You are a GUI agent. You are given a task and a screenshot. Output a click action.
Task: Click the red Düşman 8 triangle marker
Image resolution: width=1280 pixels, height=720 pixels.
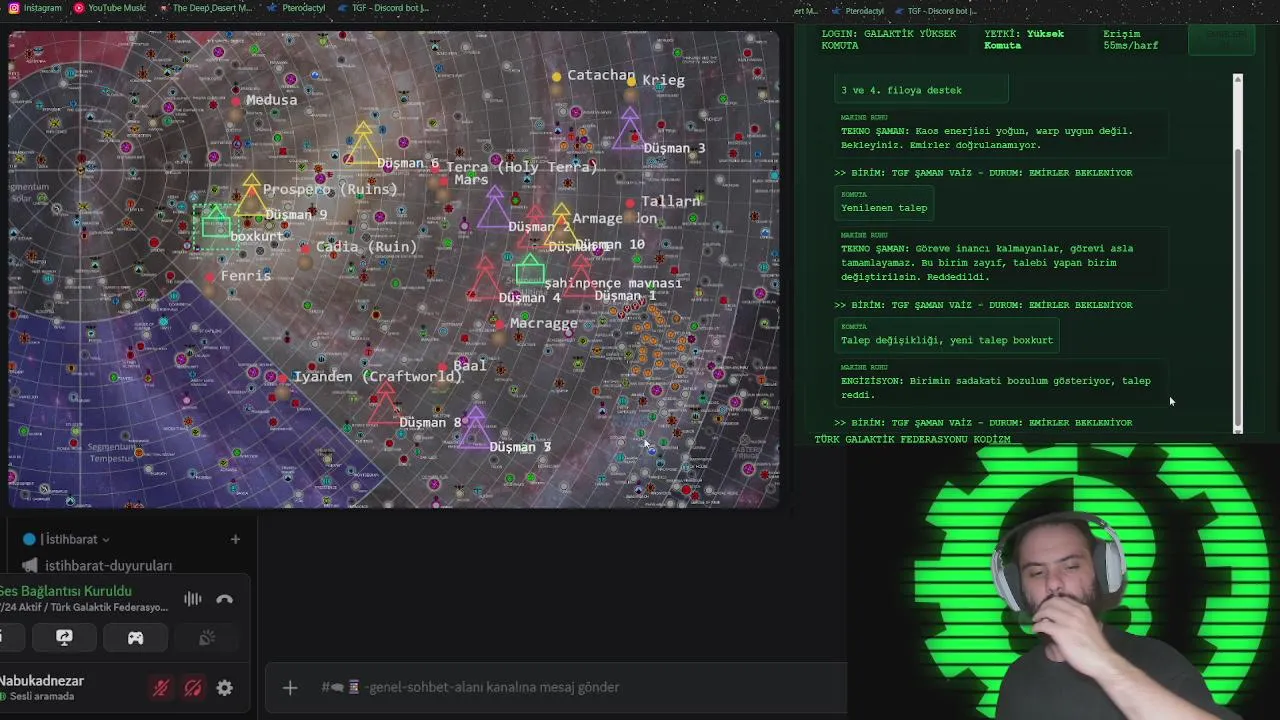click(x=384, y=403)
